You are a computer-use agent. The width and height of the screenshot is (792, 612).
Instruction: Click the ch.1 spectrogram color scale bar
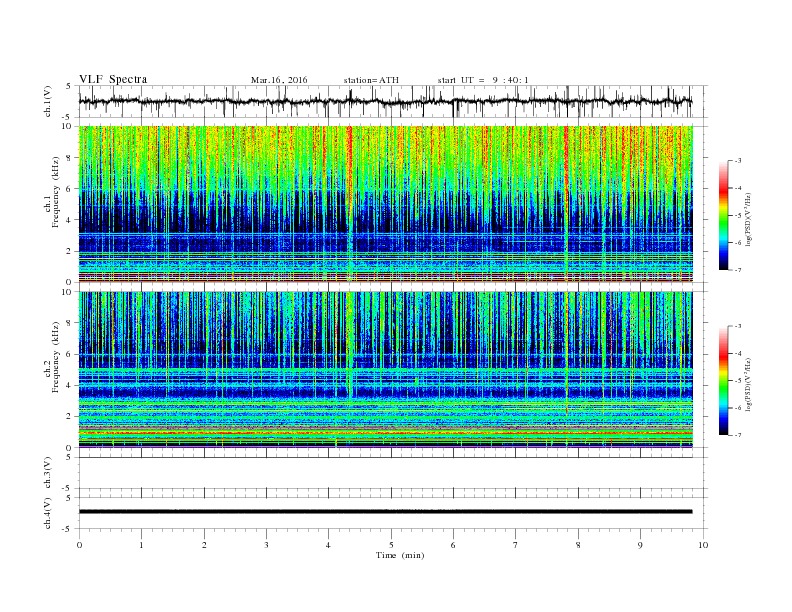[x=724, y=215]
